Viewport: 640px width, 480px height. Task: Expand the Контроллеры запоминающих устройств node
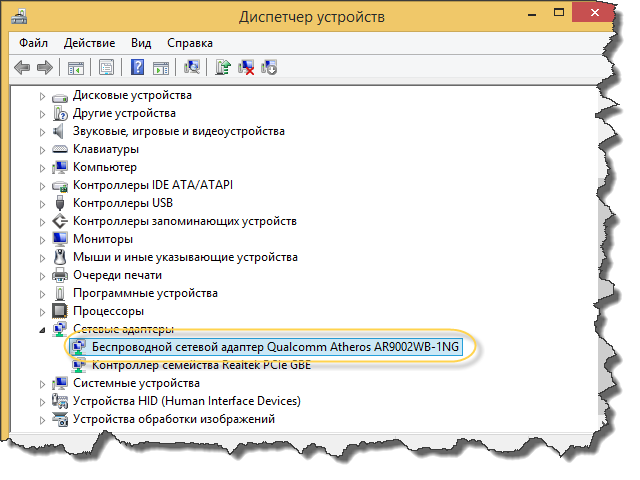point(42,222)
